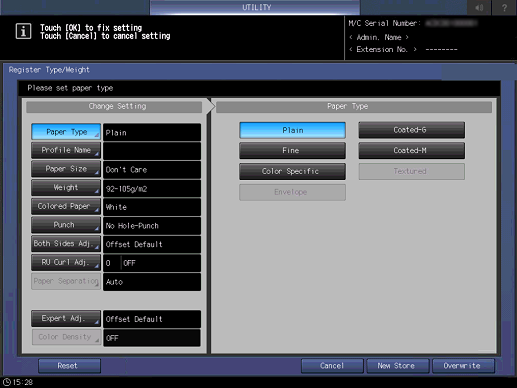Screen dimensions: 517x388
Task: Open the Punch setting
Action: [66, 225]
